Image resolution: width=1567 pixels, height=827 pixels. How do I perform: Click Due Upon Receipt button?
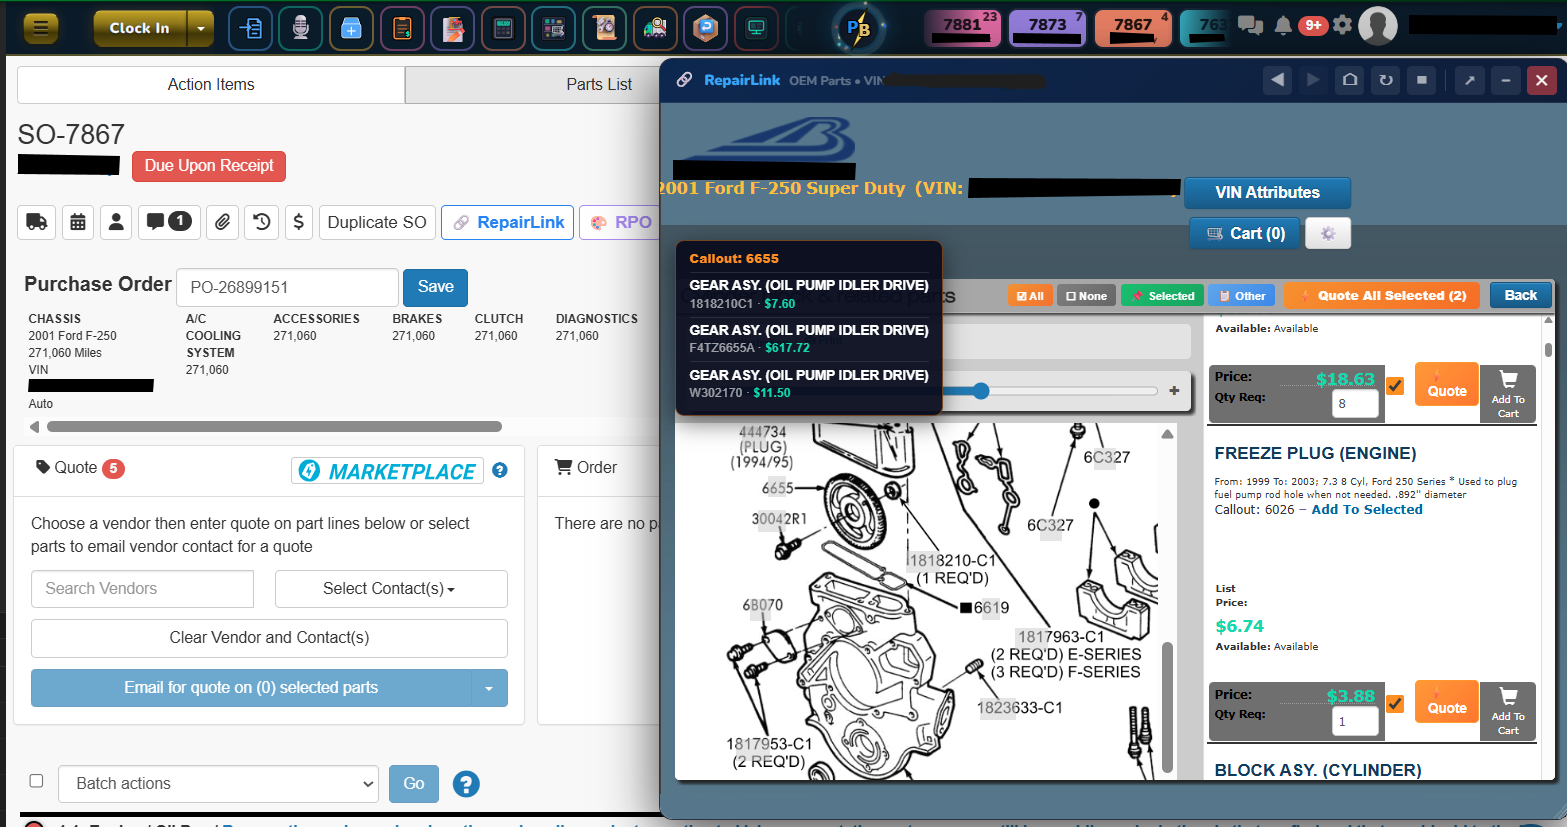209,166
